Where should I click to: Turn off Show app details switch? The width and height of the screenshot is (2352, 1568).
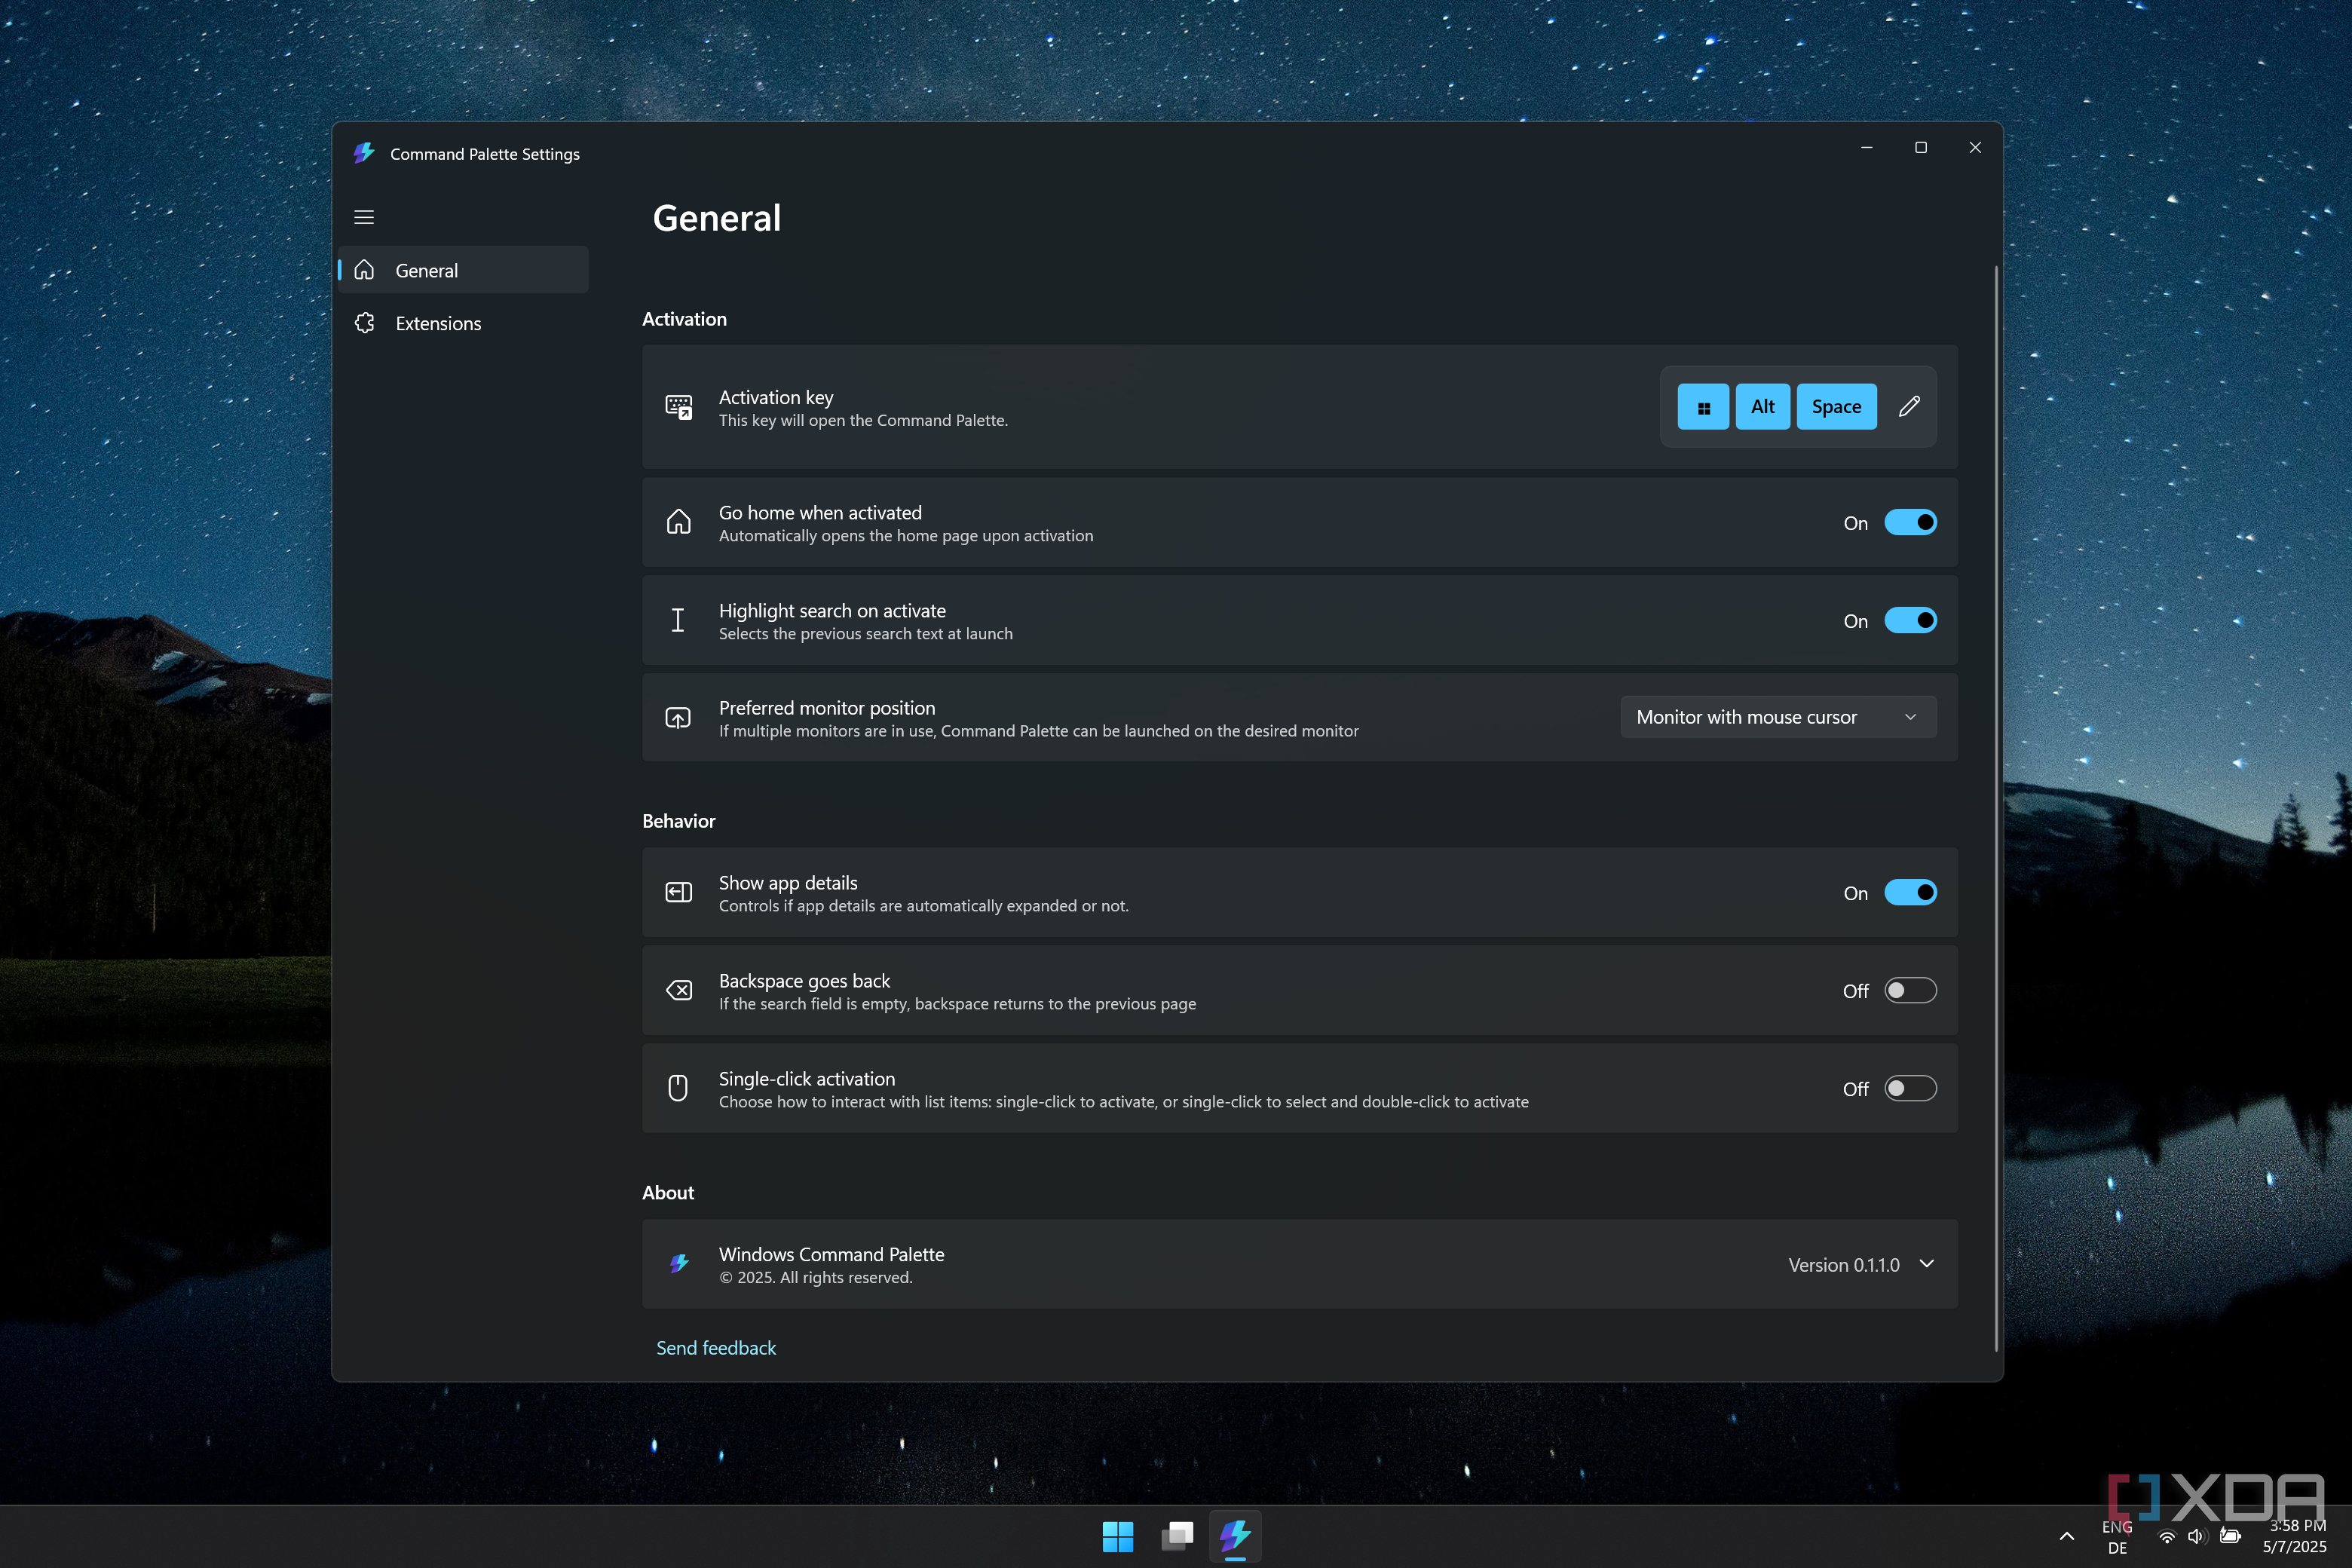[1910, 892]
